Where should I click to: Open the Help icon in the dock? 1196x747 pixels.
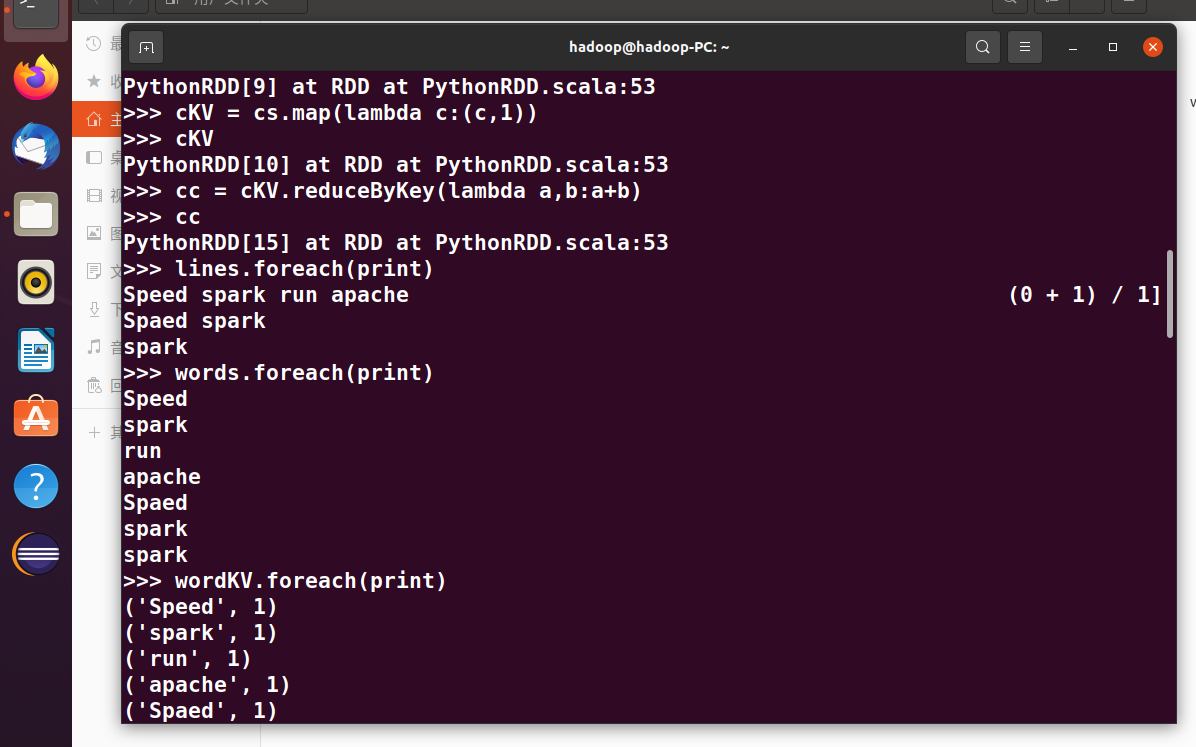click(x=36, y=486)
